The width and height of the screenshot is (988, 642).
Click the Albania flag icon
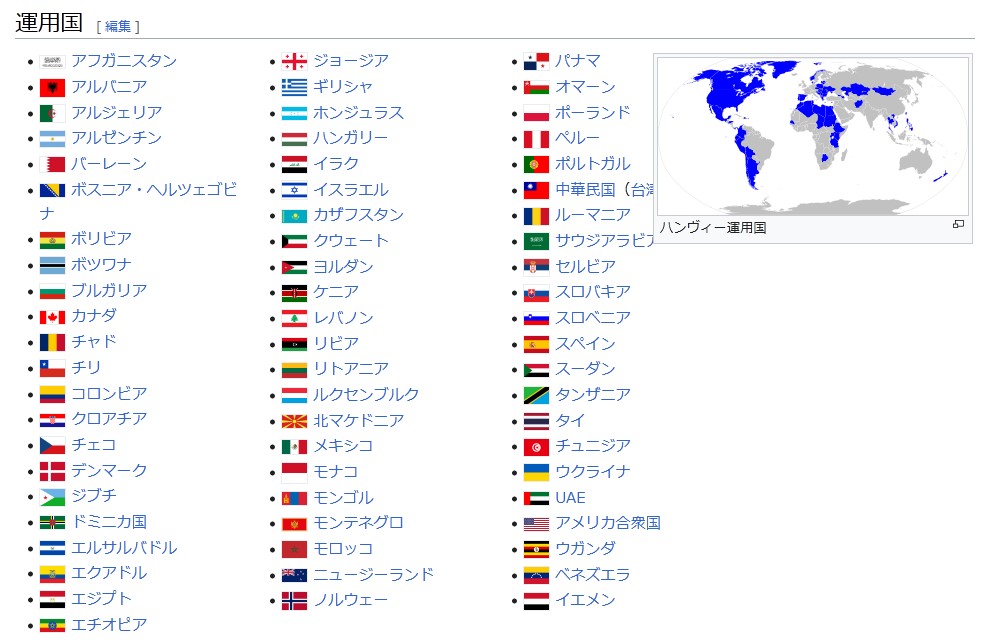tap(52, 87)
